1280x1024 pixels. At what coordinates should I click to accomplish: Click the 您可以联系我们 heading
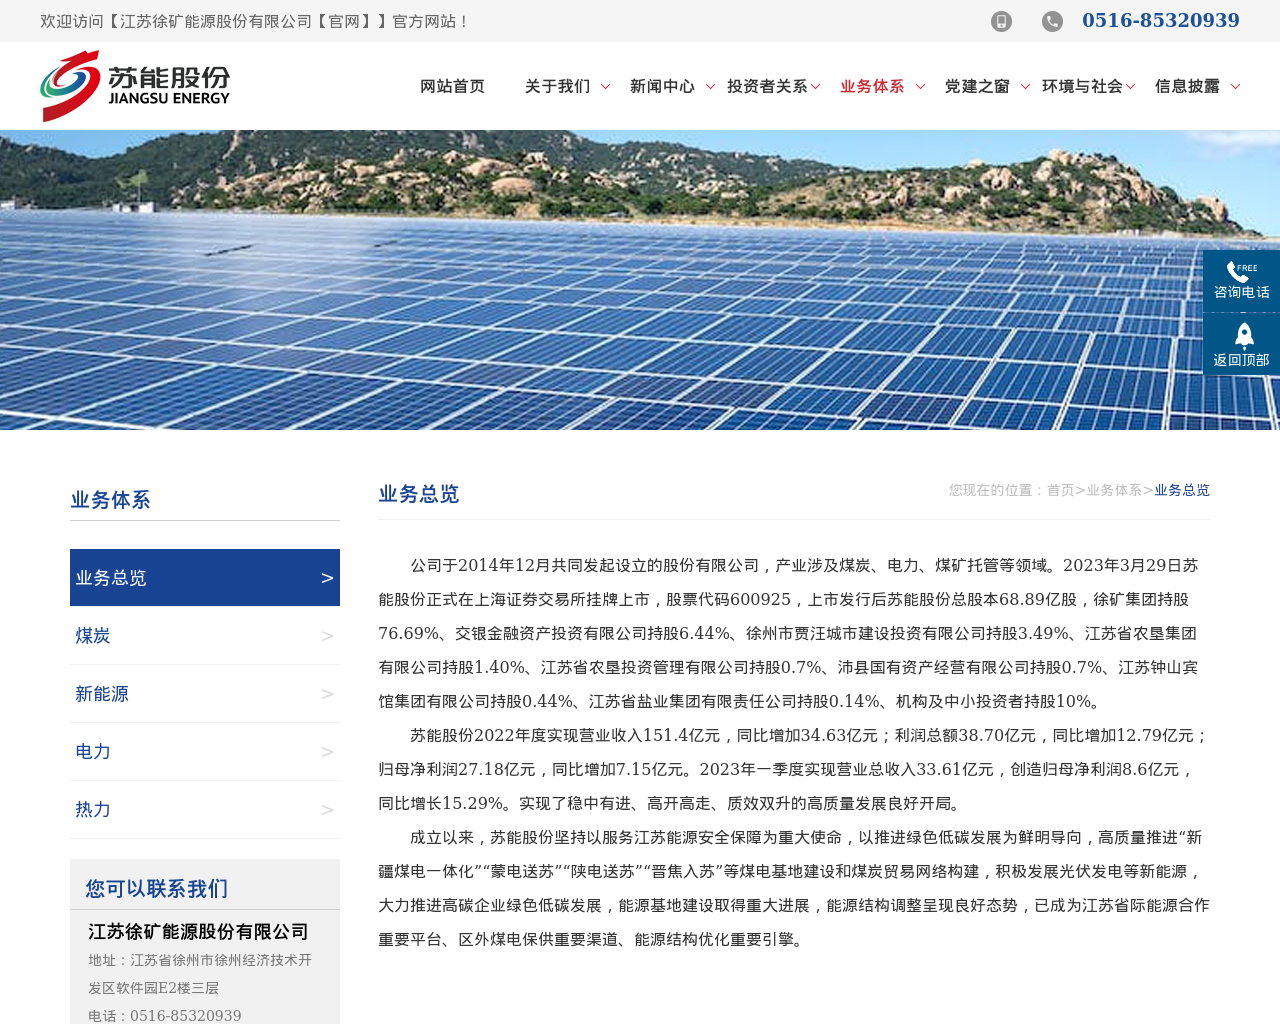click(157, 888)
